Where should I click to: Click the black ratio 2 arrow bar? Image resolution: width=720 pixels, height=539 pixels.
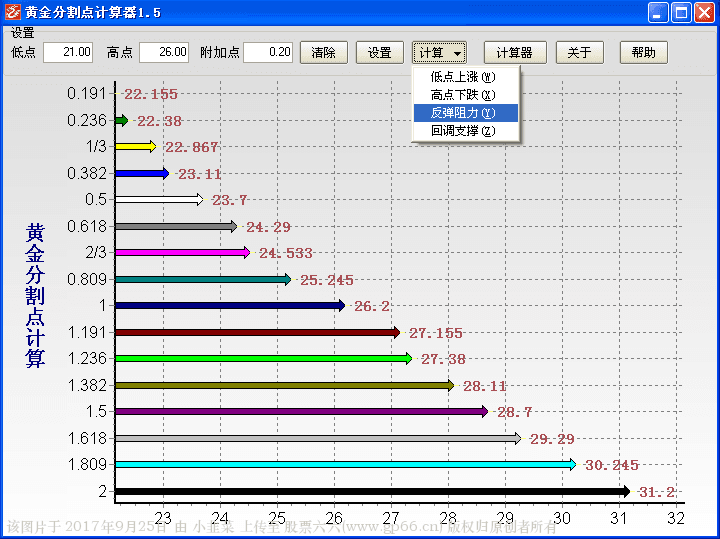pyautogui.click(x=373, y=491)
